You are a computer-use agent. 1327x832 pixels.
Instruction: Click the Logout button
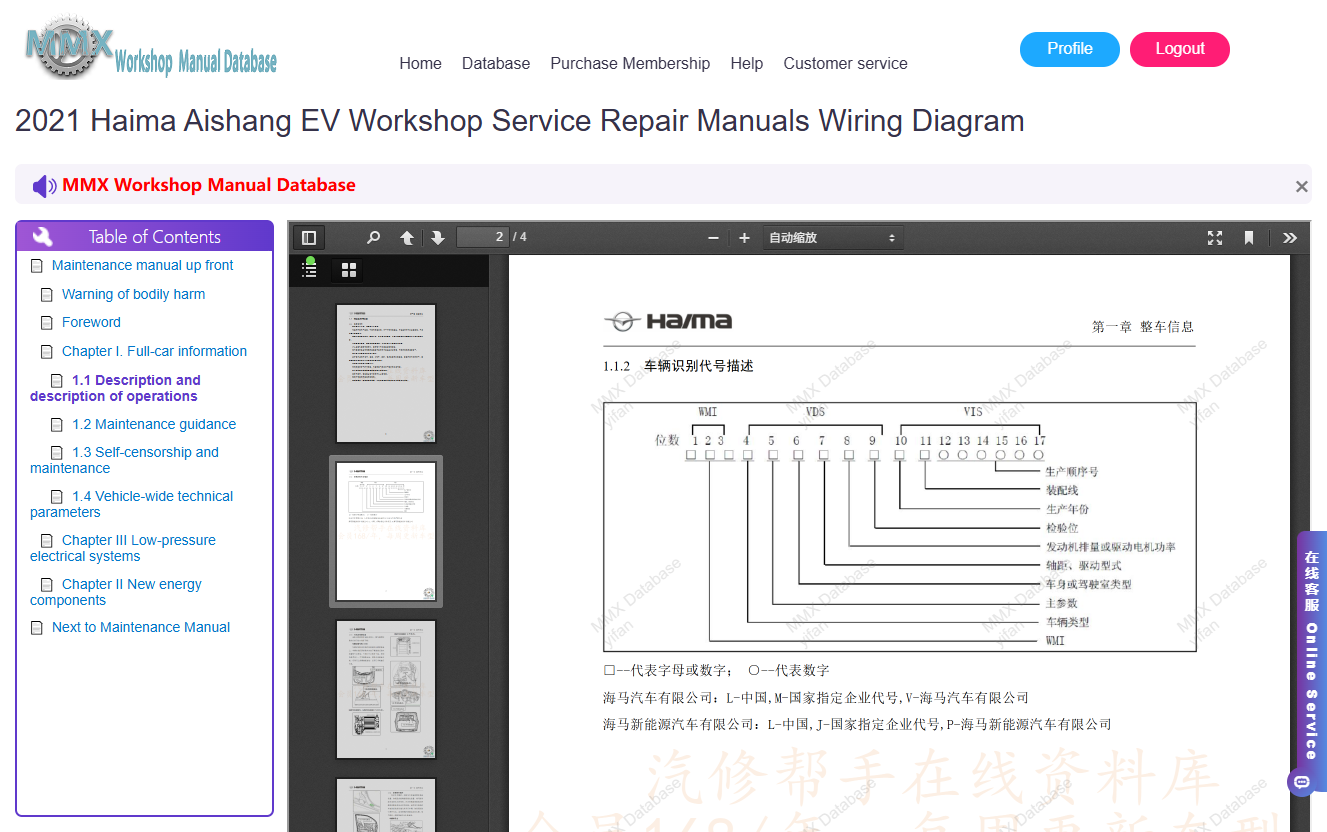1180,49
